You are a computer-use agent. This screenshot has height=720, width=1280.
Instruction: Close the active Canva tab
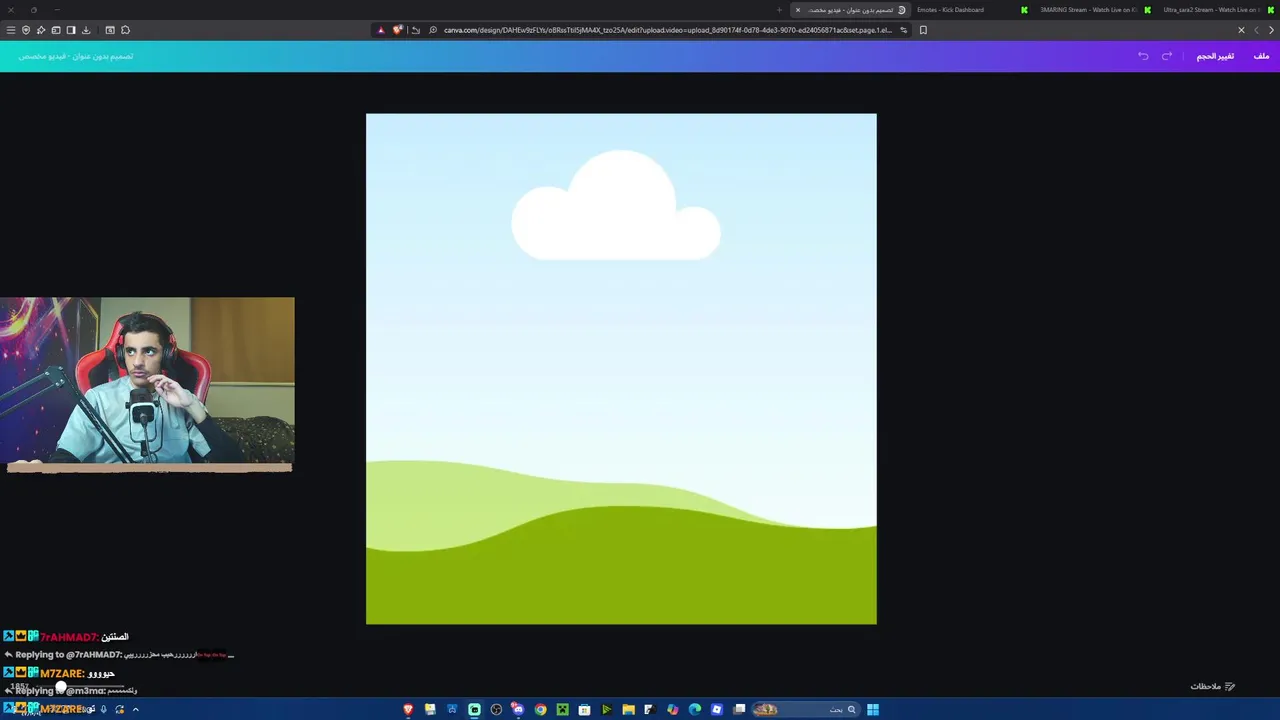[x=797, y=10]
